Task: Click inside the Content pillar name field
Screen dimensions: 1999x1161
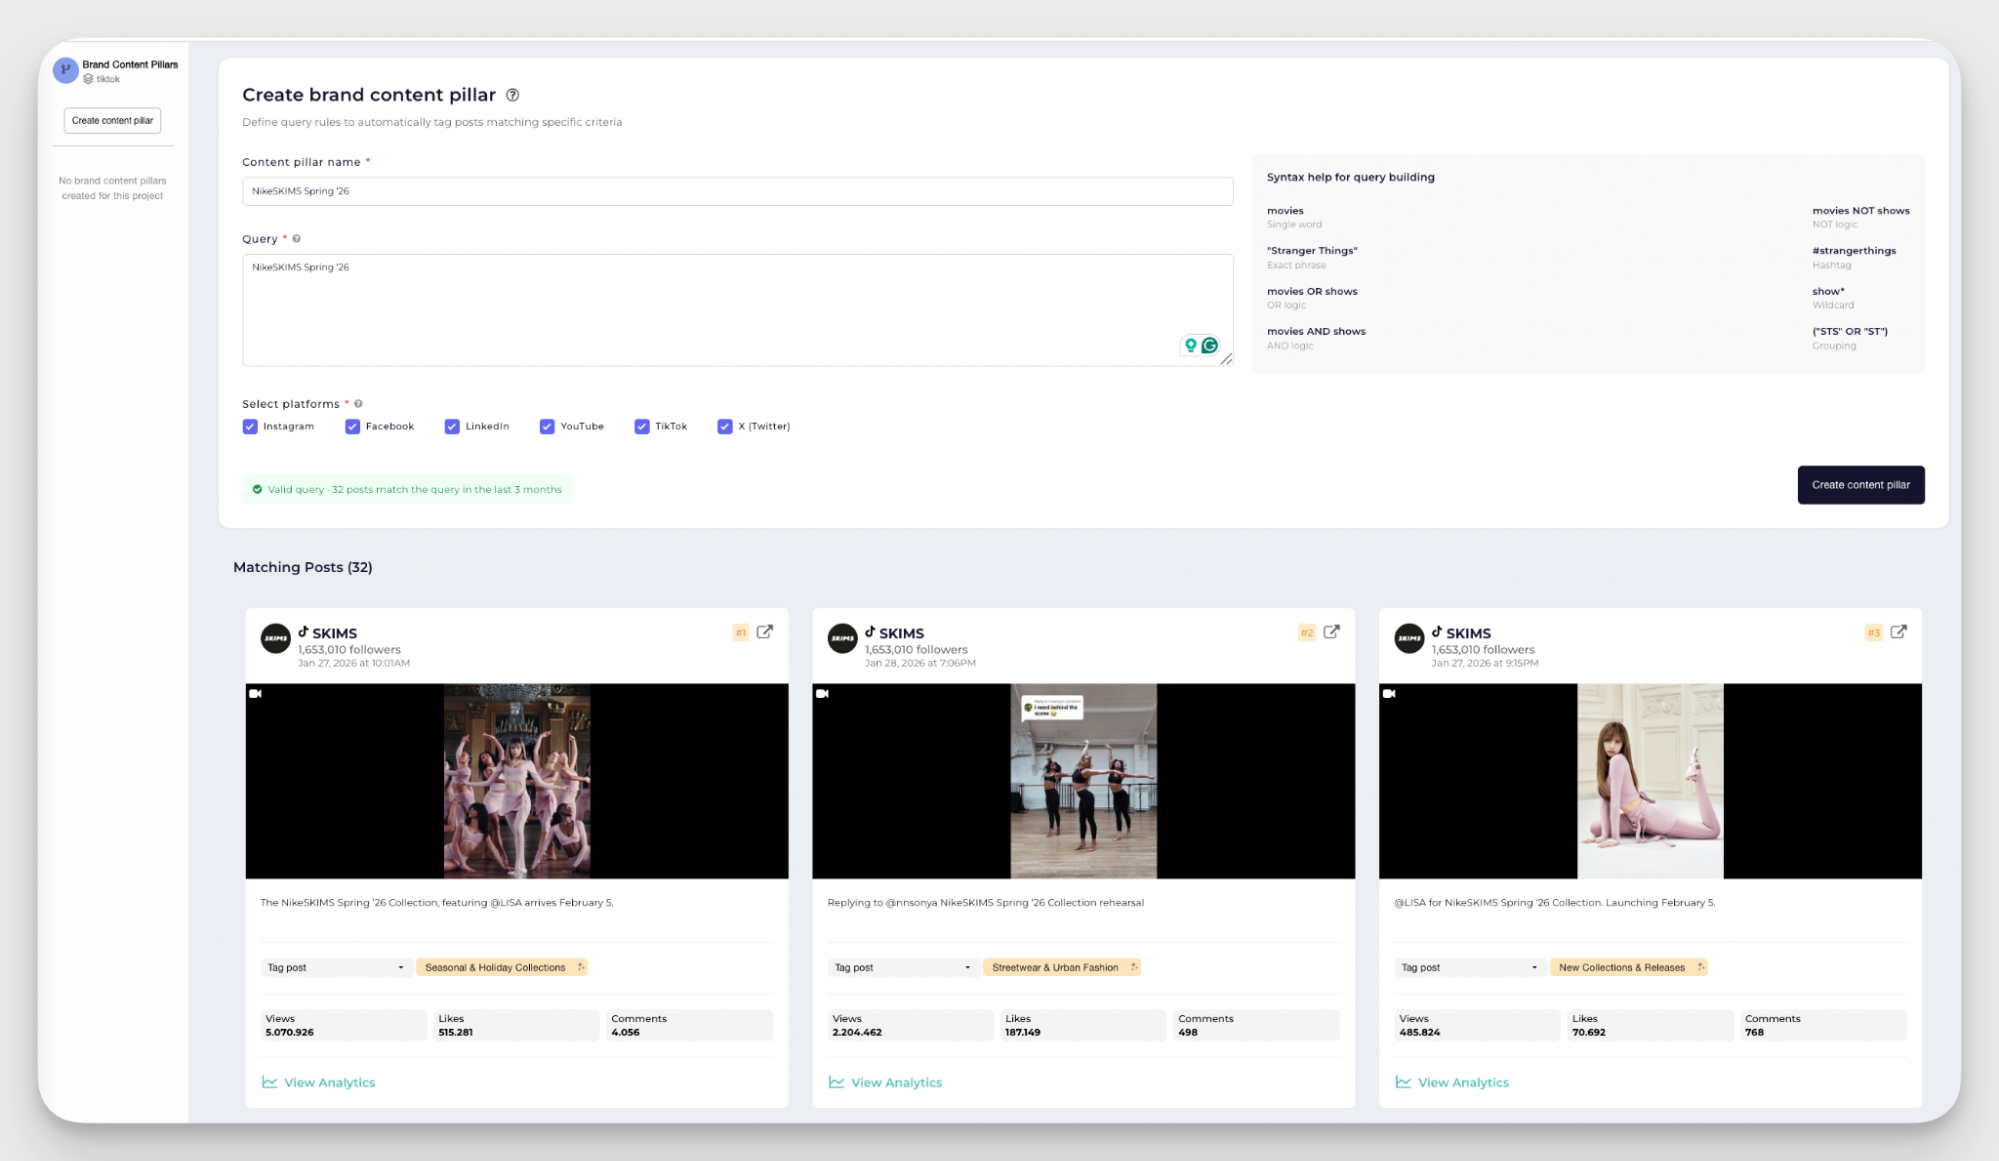Action: 737,191
